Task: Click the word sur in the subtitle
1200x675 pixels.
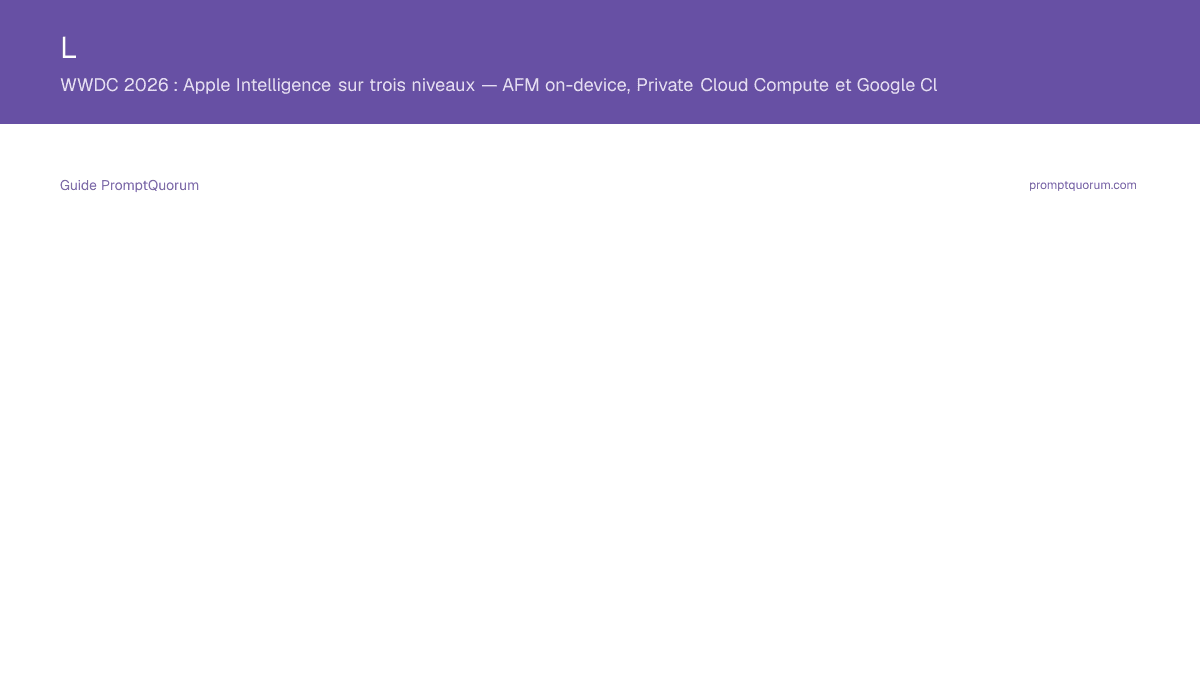Action: [x=350, y=86]
